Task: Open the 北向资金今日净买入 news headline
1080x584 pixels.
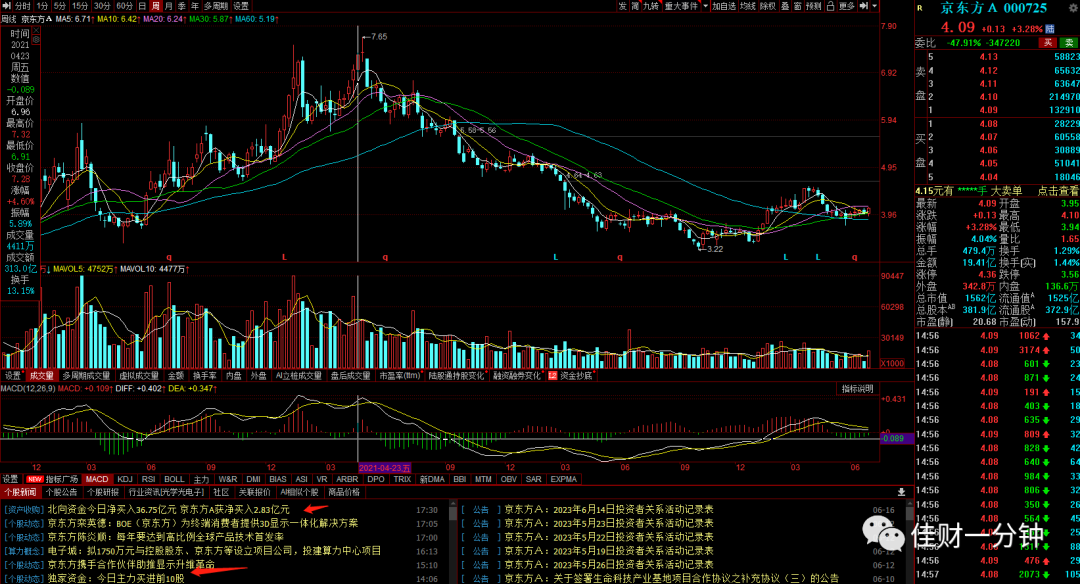Action: point(169,510)
